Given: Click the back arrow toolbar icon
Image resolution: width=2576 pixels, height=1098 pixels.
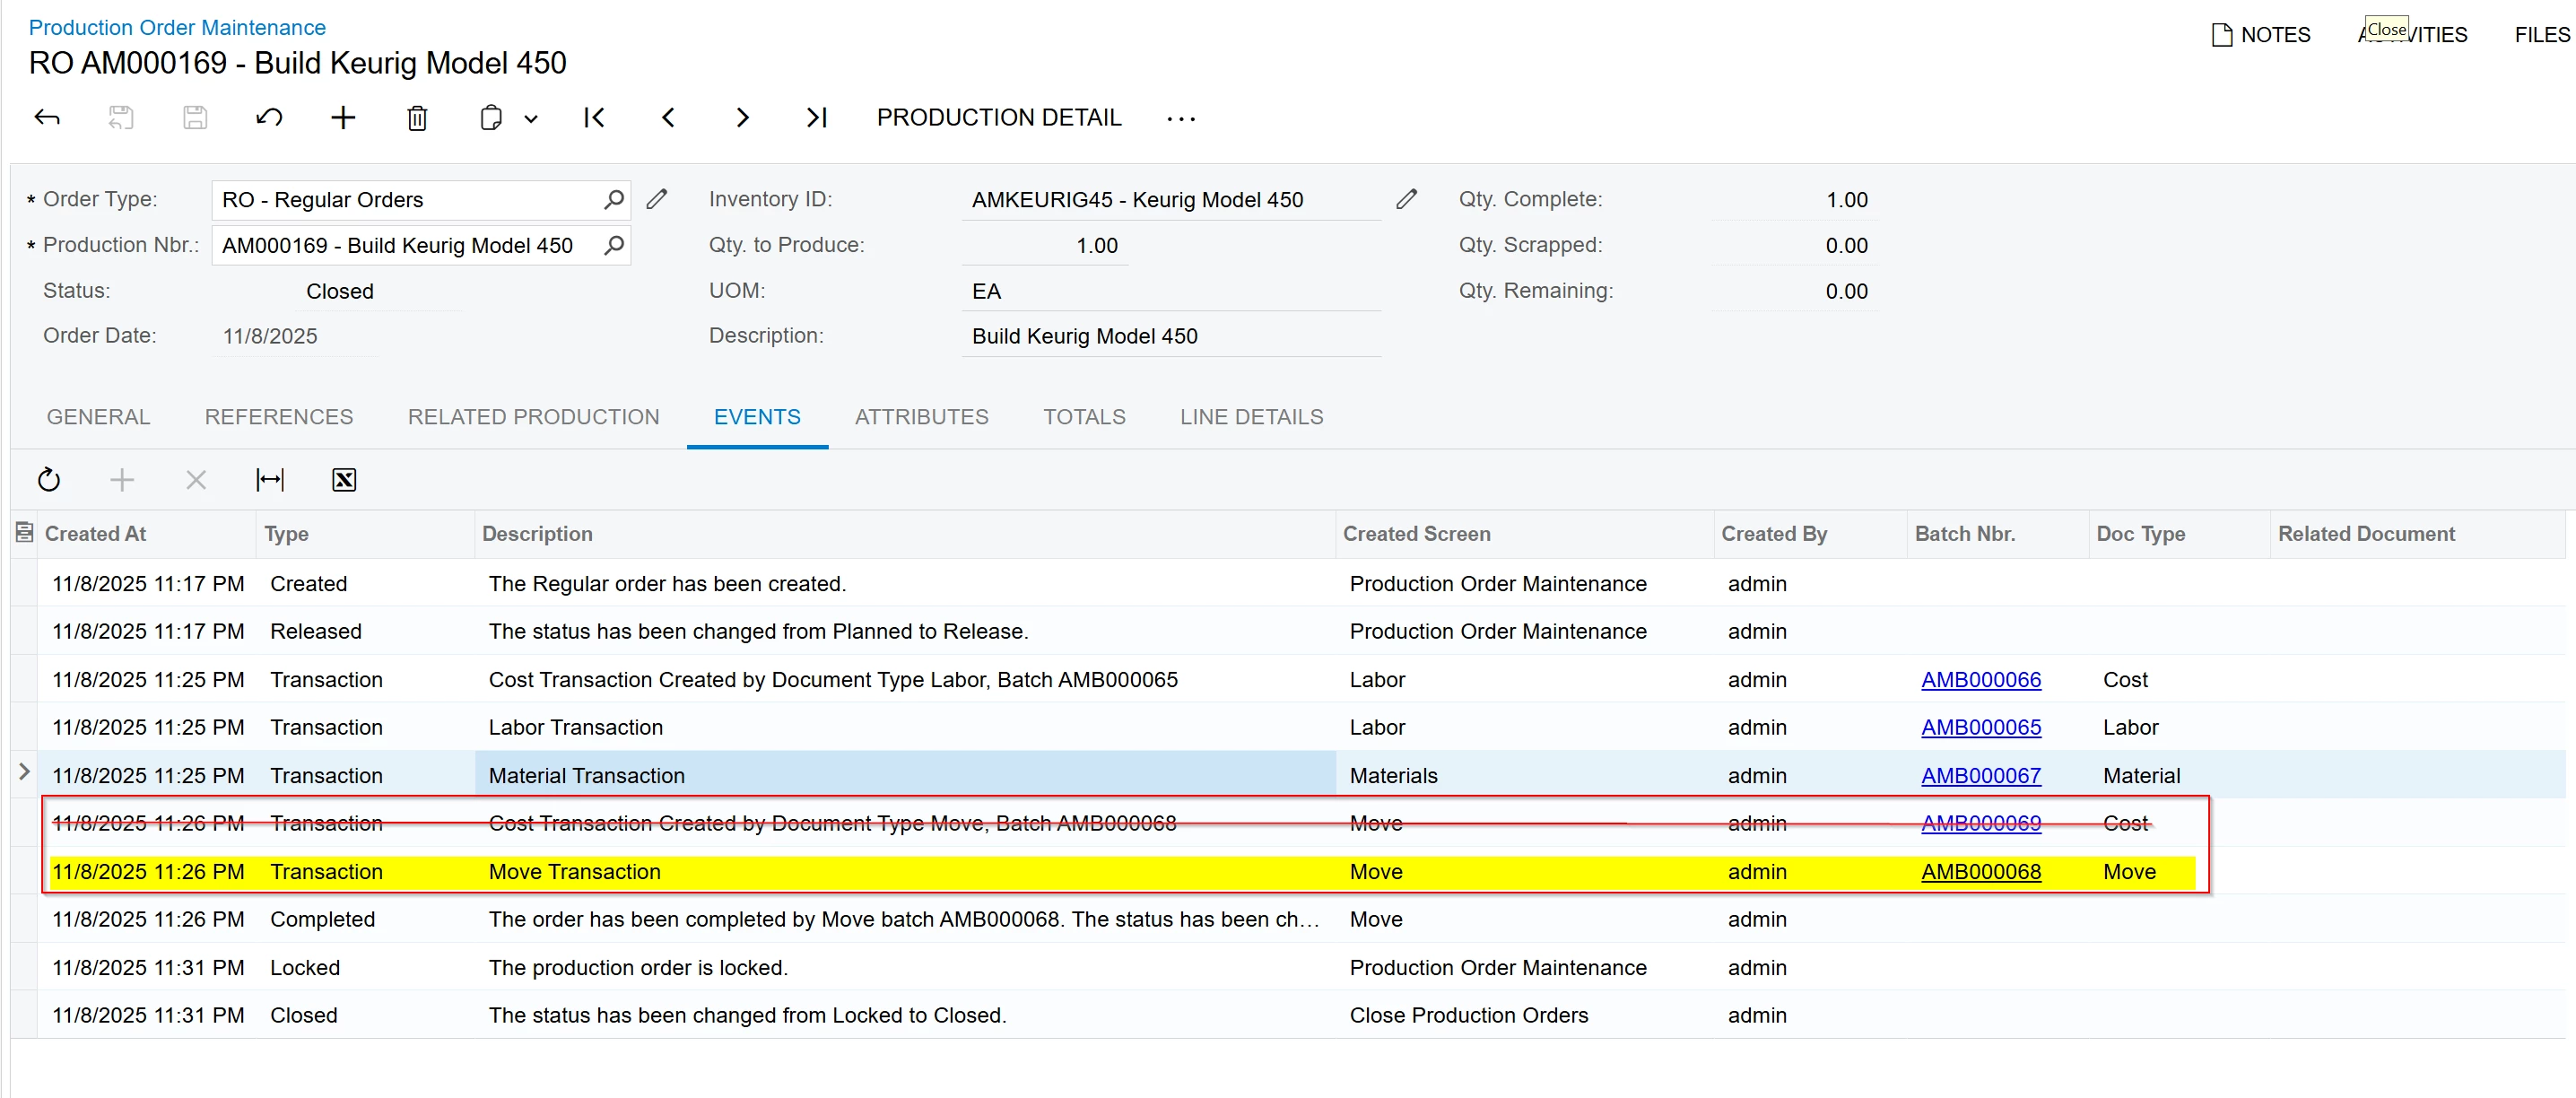Looking at the screenshot, I should (x=47, y=118).
